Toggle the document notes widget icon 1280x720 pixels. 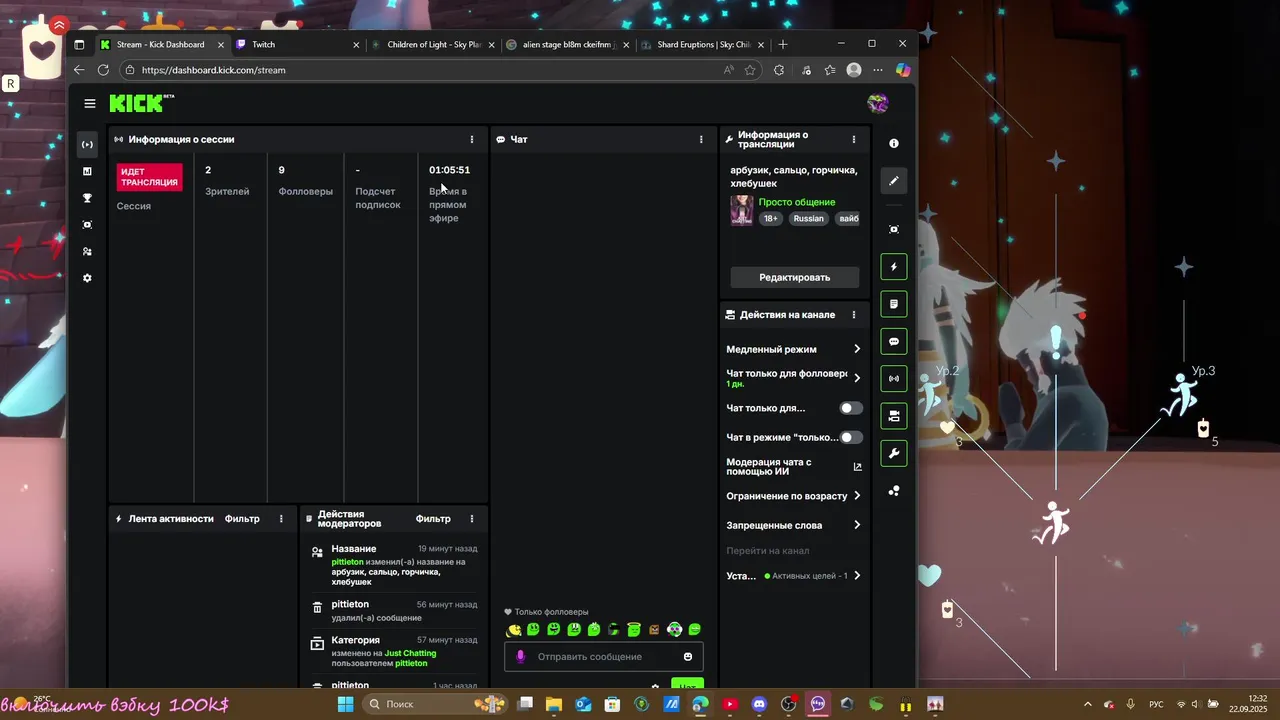click(x=894, y=304)
